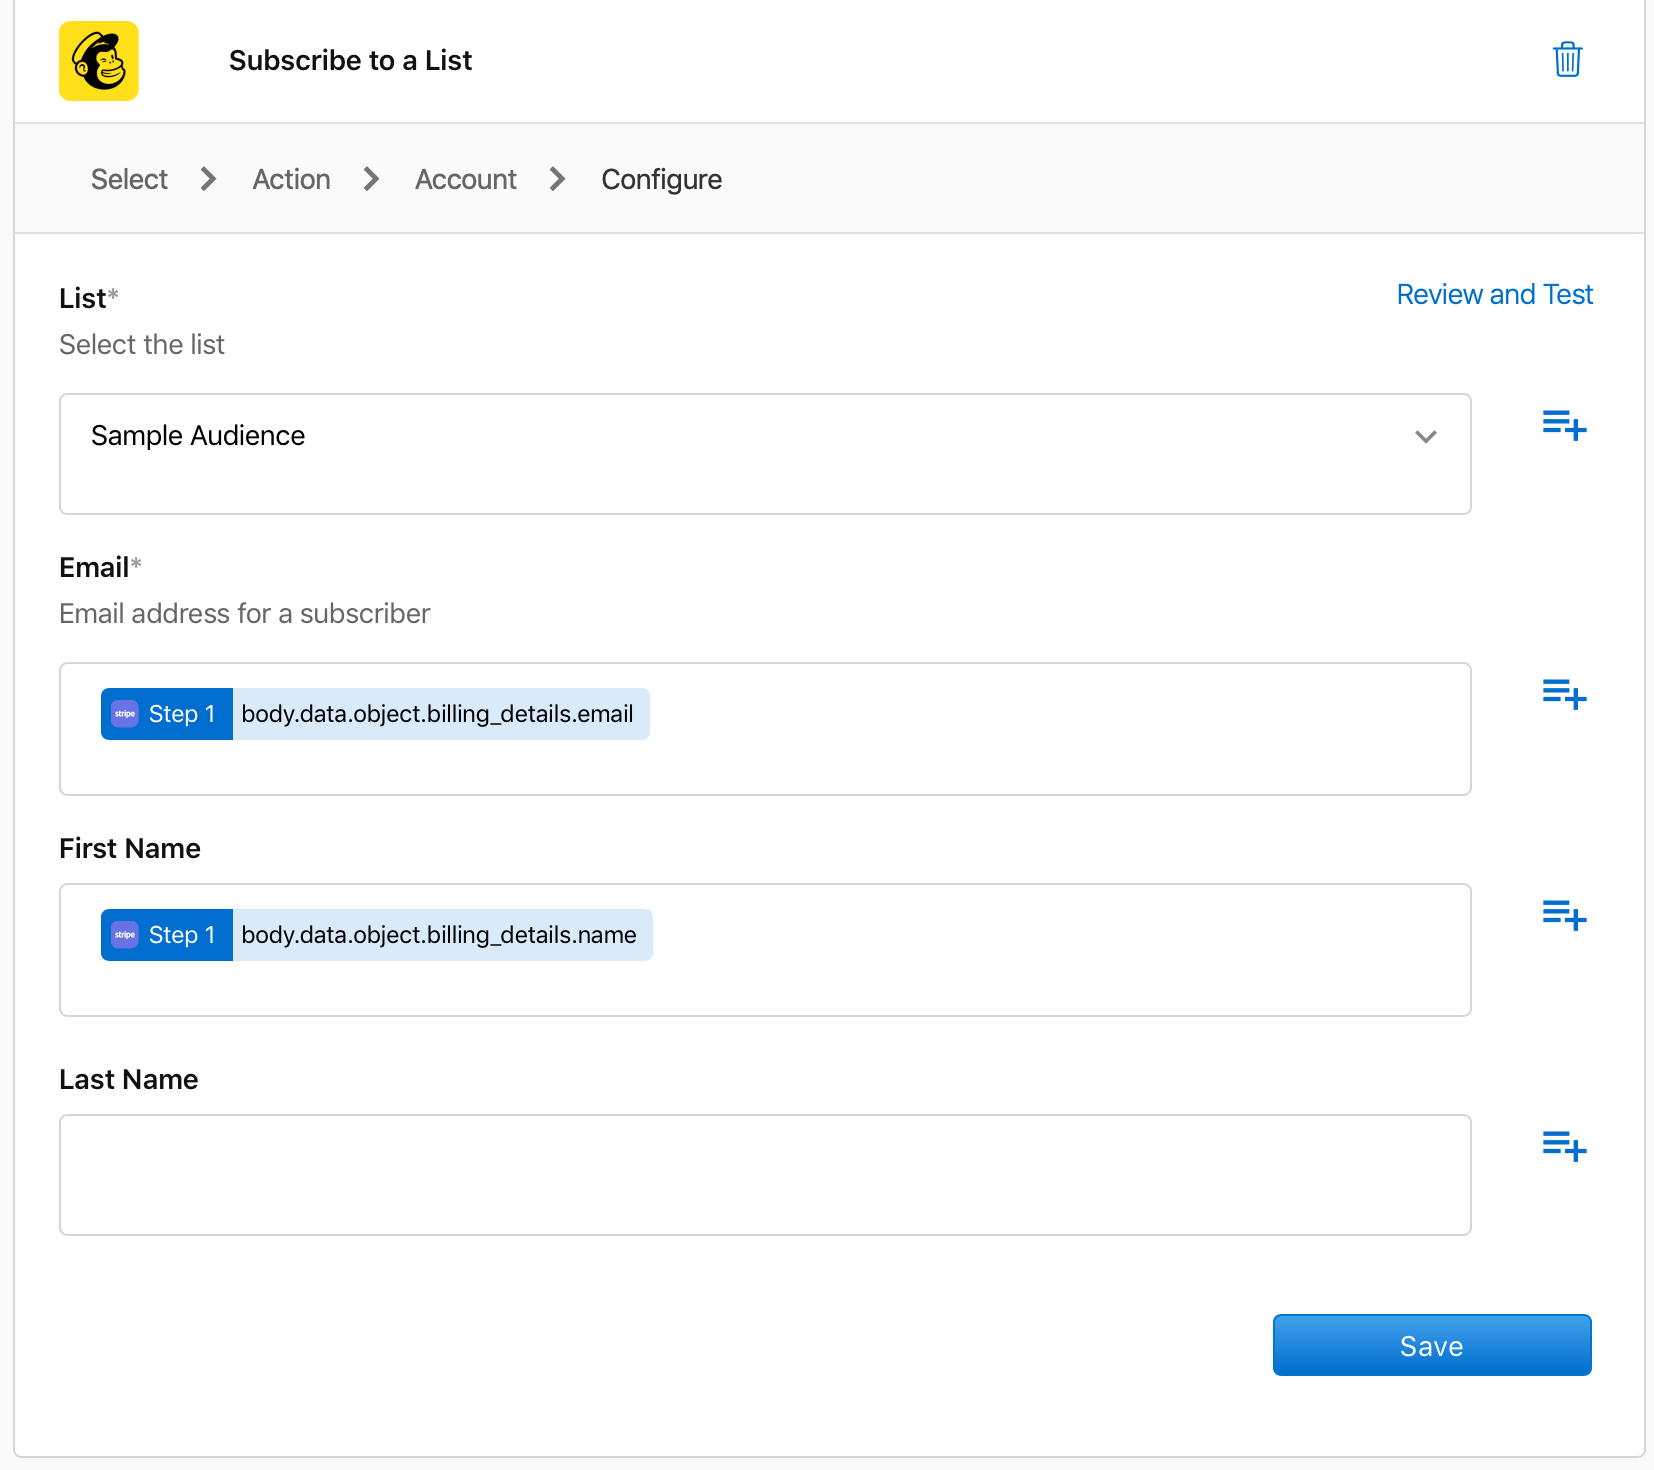This screenshot has width=1654, height=1470.
Task: Delete this step with the trash icon
Action: click(1567, 59)
